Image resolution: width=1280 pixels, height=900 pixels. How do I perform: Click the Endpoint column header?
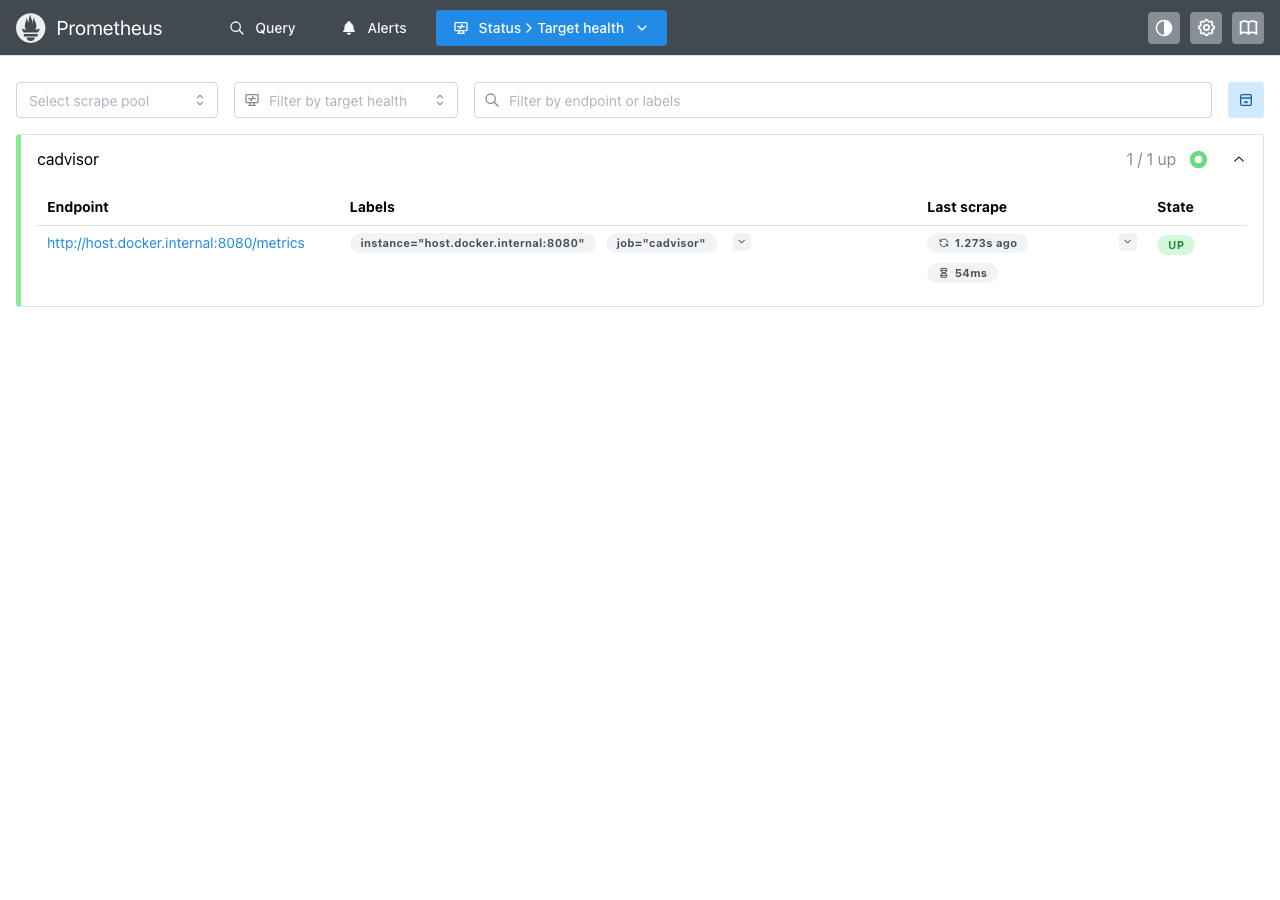(78, 207)
